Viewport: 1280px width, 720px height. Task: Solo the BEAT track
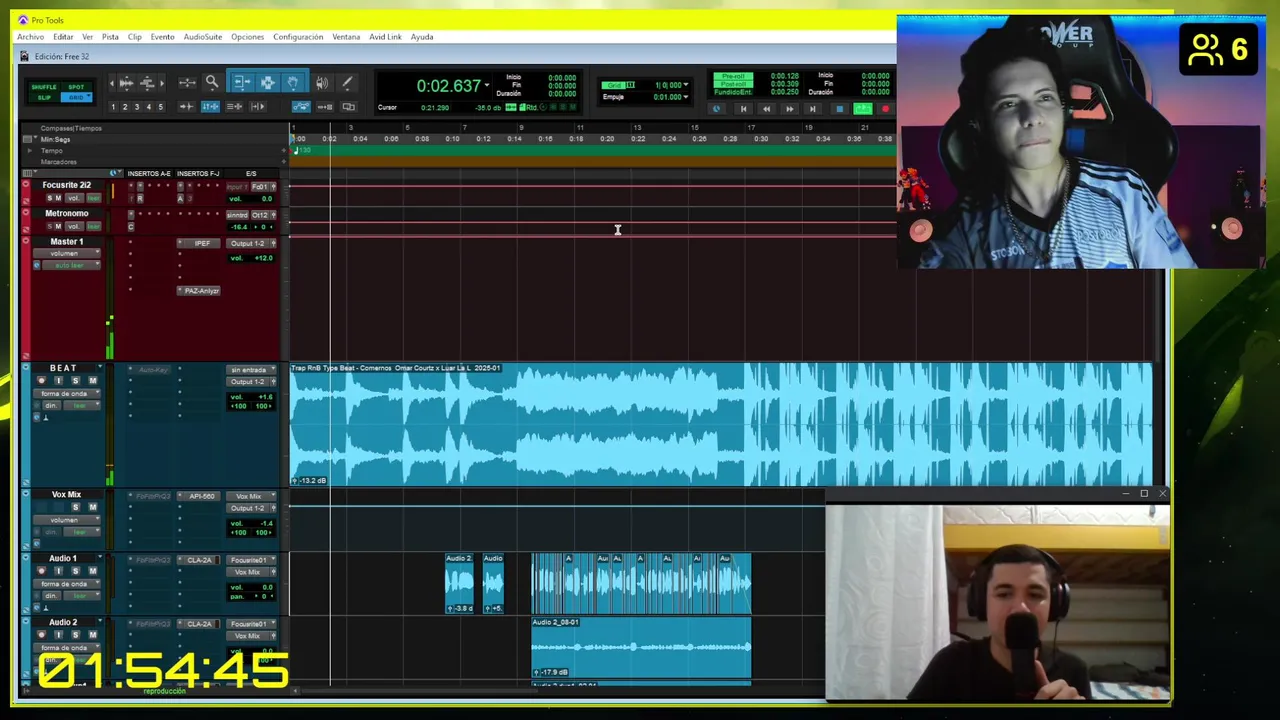pyautogui.click(x=75, y=380)
